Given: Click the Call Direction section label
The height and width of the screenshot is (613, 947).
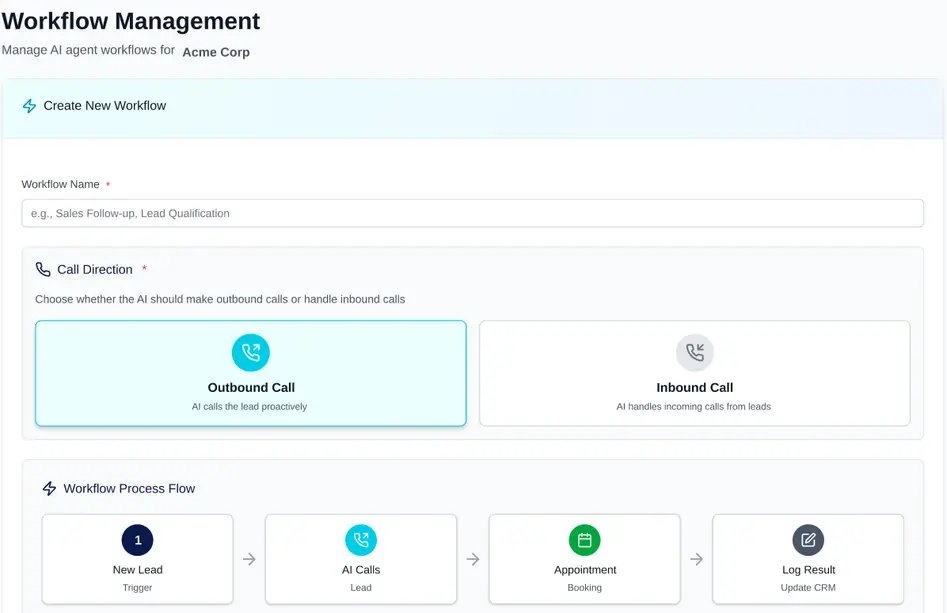Looking at the screenshot, I should point(95,269).
